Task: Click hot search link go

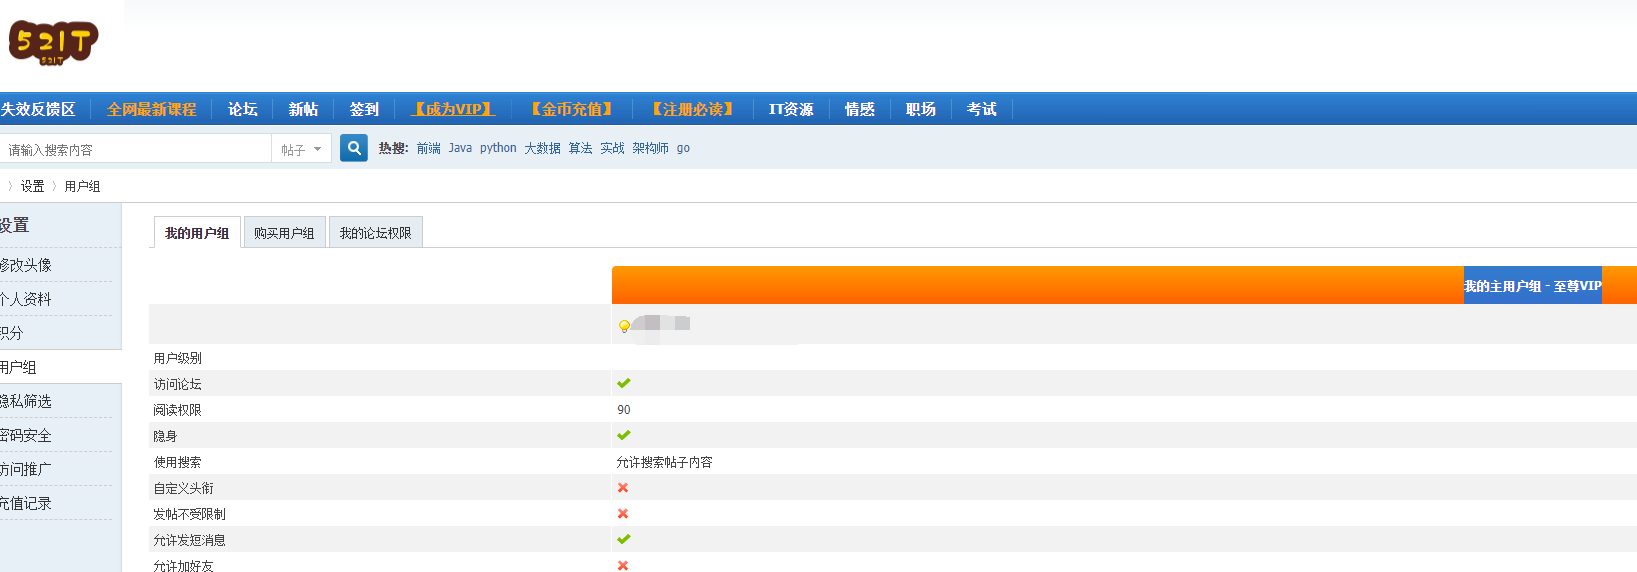Action: point(683,148)
